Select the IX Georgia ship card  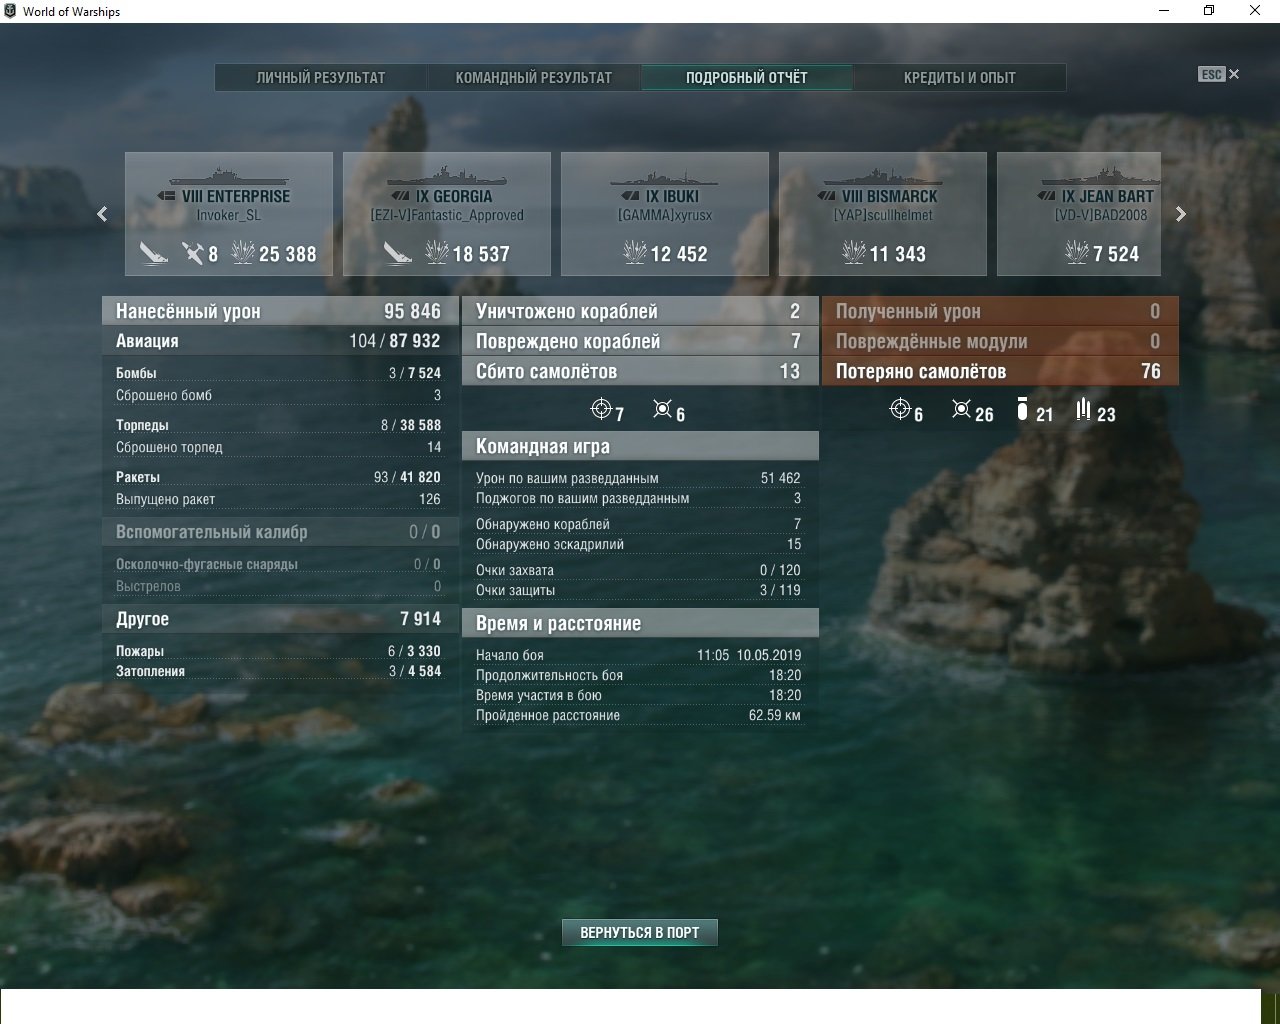tap(447, 213)
